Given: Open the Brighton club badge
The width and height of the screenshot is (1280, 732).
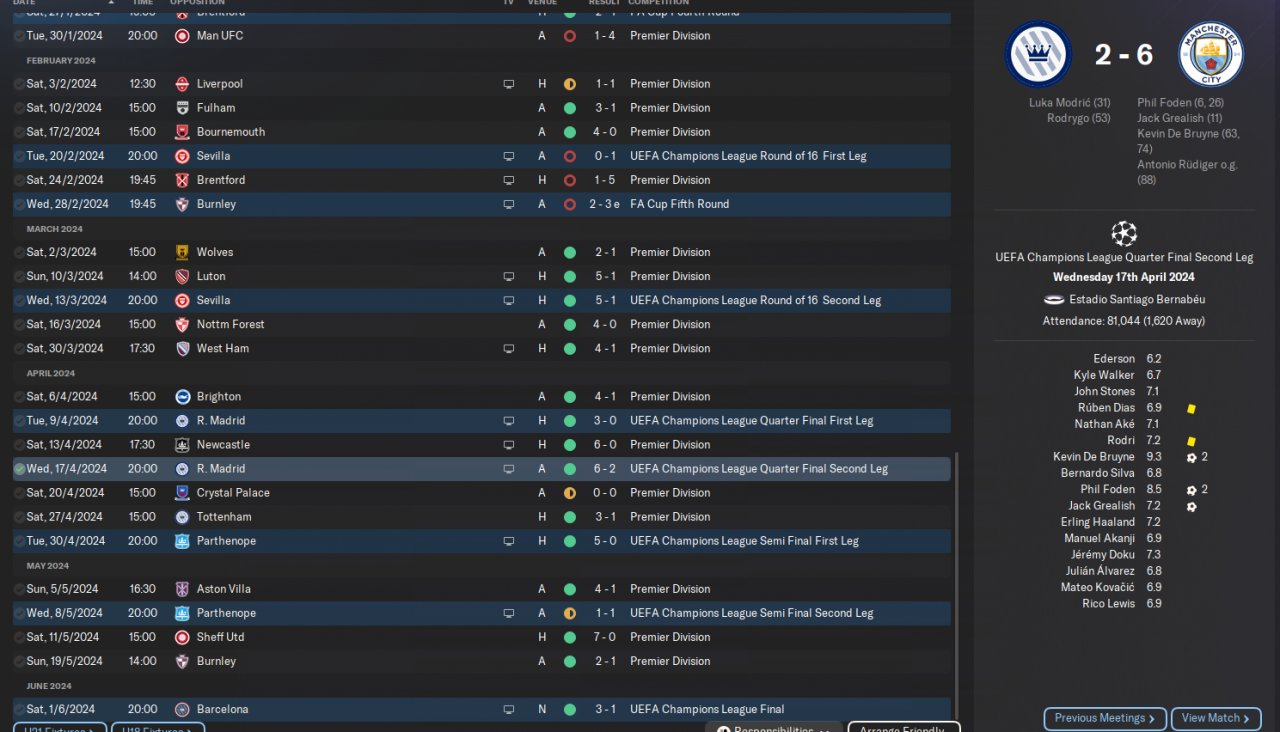Looking at the screenshot, I should [x=182, y=396].
